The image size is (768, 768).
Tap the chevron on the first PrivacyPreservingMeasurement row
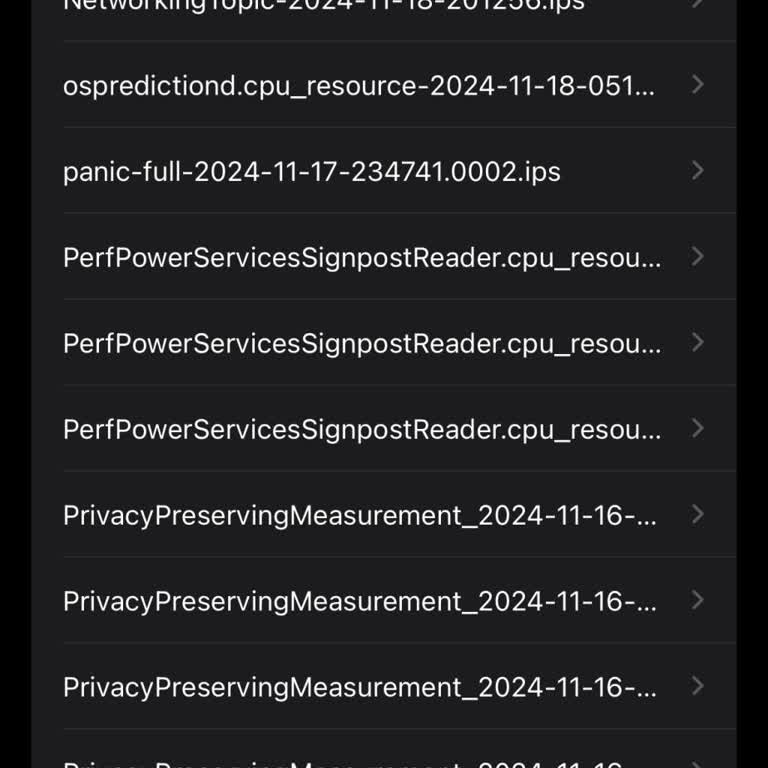coord(698,515)
